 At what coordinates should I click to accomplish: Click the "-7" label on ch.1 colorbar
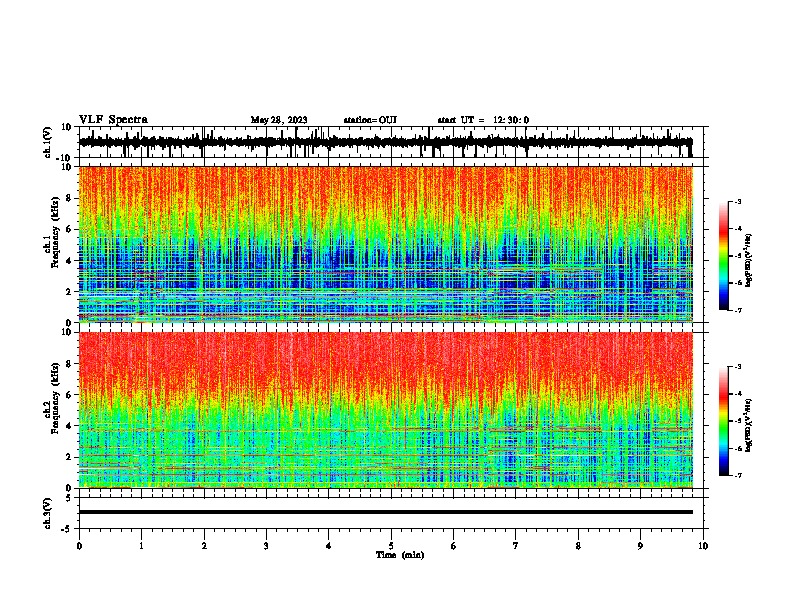click(x=738, y=310)
